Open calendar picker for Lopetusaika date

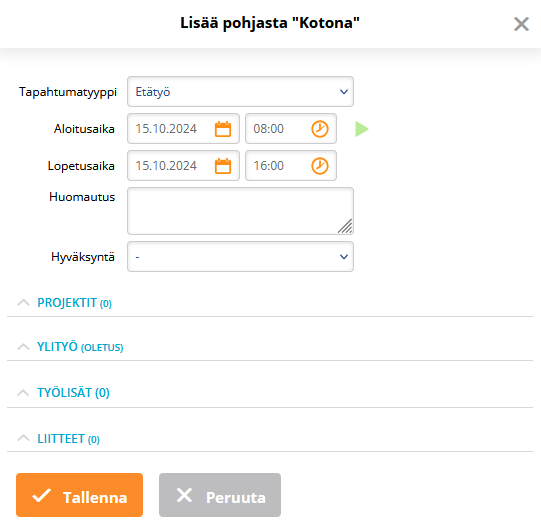(223, 166)
